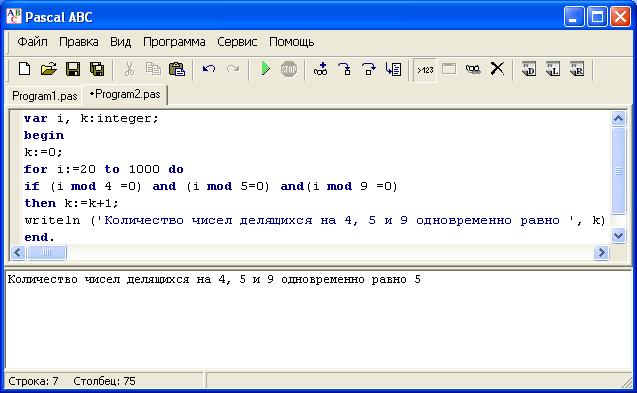This screenshot has height=393, width=637.
Task: Run to cursor icon in the toolbar
Action: [x=393, y=69]
